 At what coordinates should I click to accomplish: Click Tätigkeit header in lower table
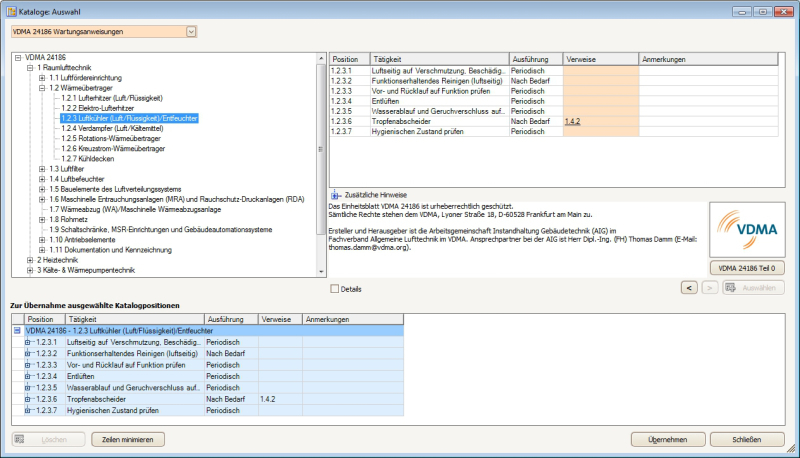click(x=135, y=319)
